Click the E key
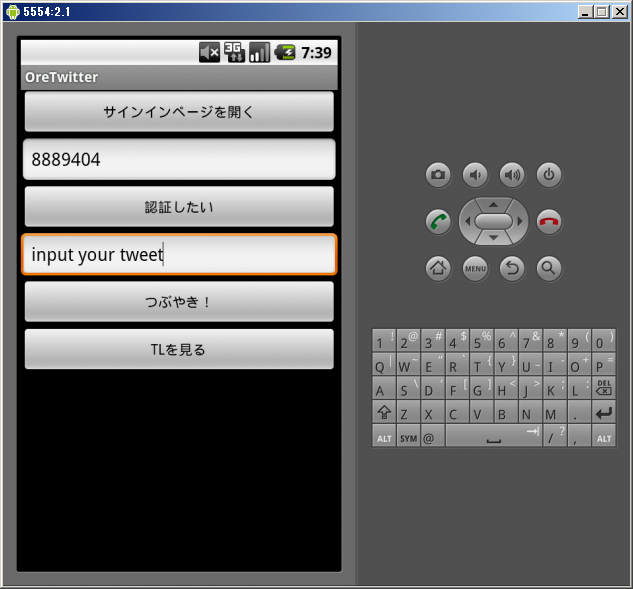Image resolution: width=633 pixels, height=589 pixels. tap(433, 365)
